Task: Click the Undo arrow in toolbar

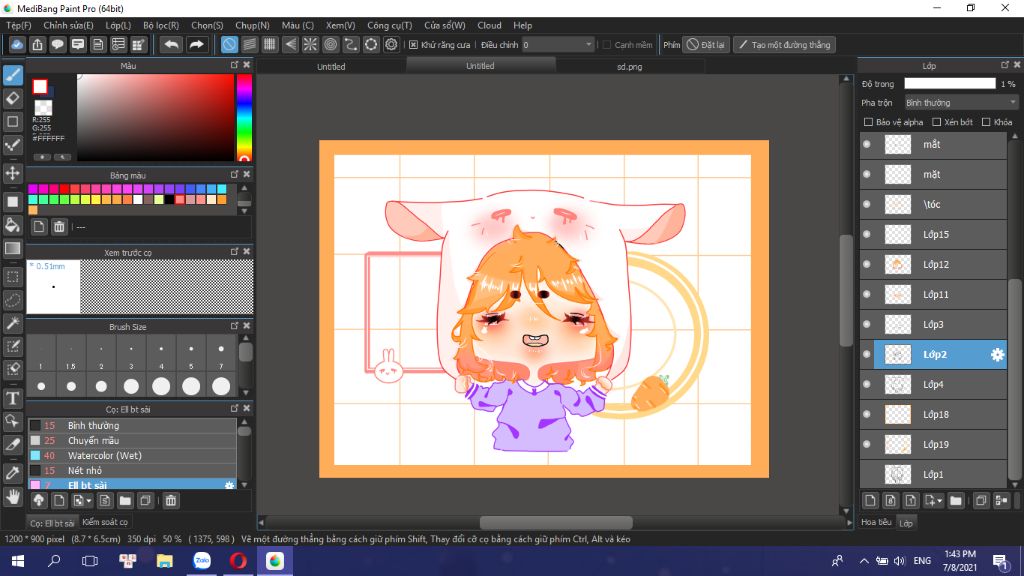Action: tap(171, 44)
